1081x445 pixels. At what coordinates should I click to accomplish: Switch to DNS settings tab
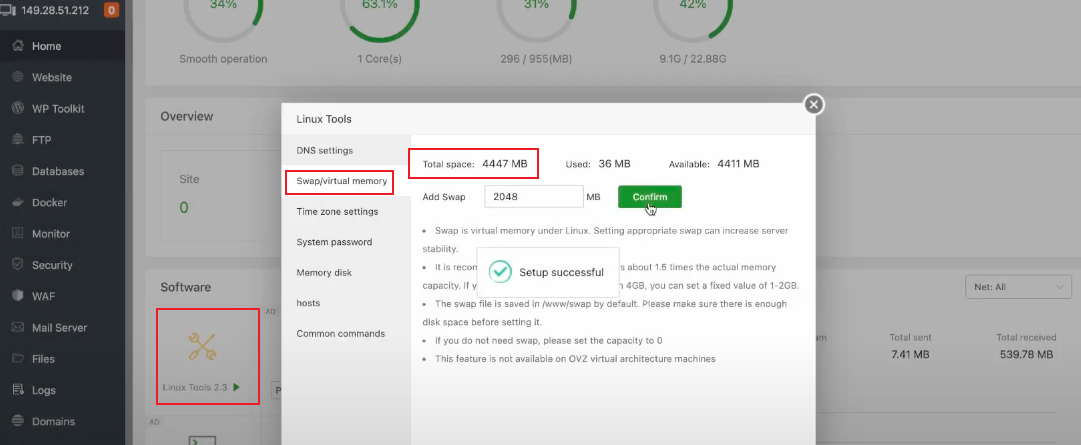tap(325, 151)
